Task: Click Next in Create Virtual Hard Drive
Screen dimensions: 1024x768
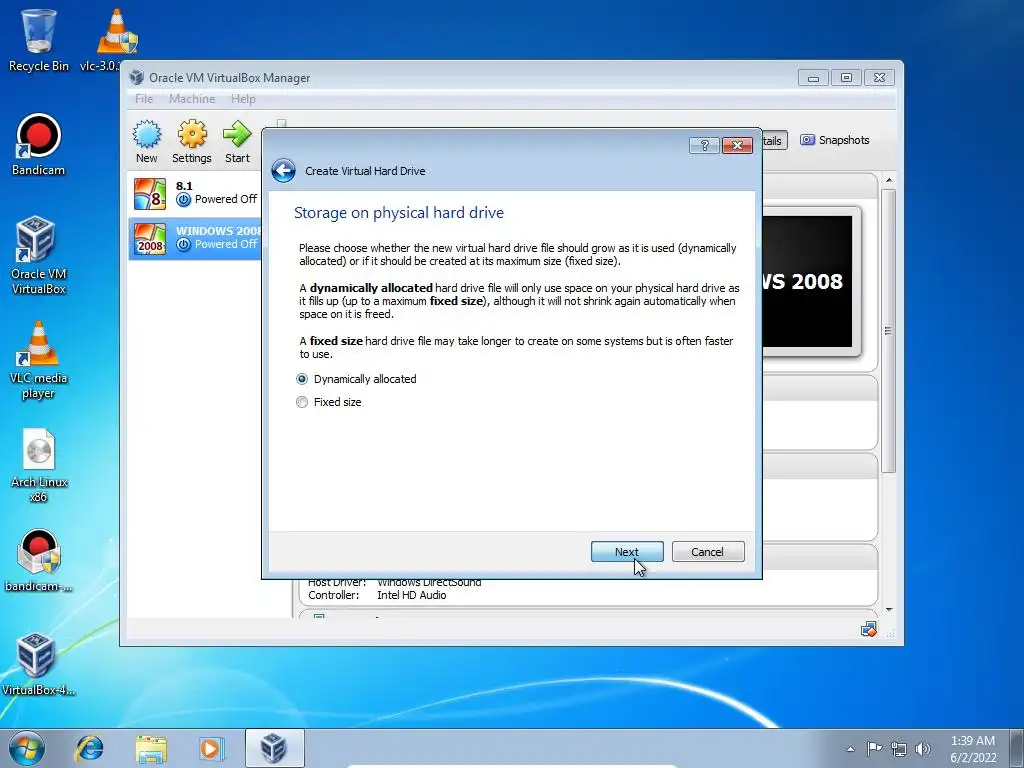Action: click(x=627, y=552)
